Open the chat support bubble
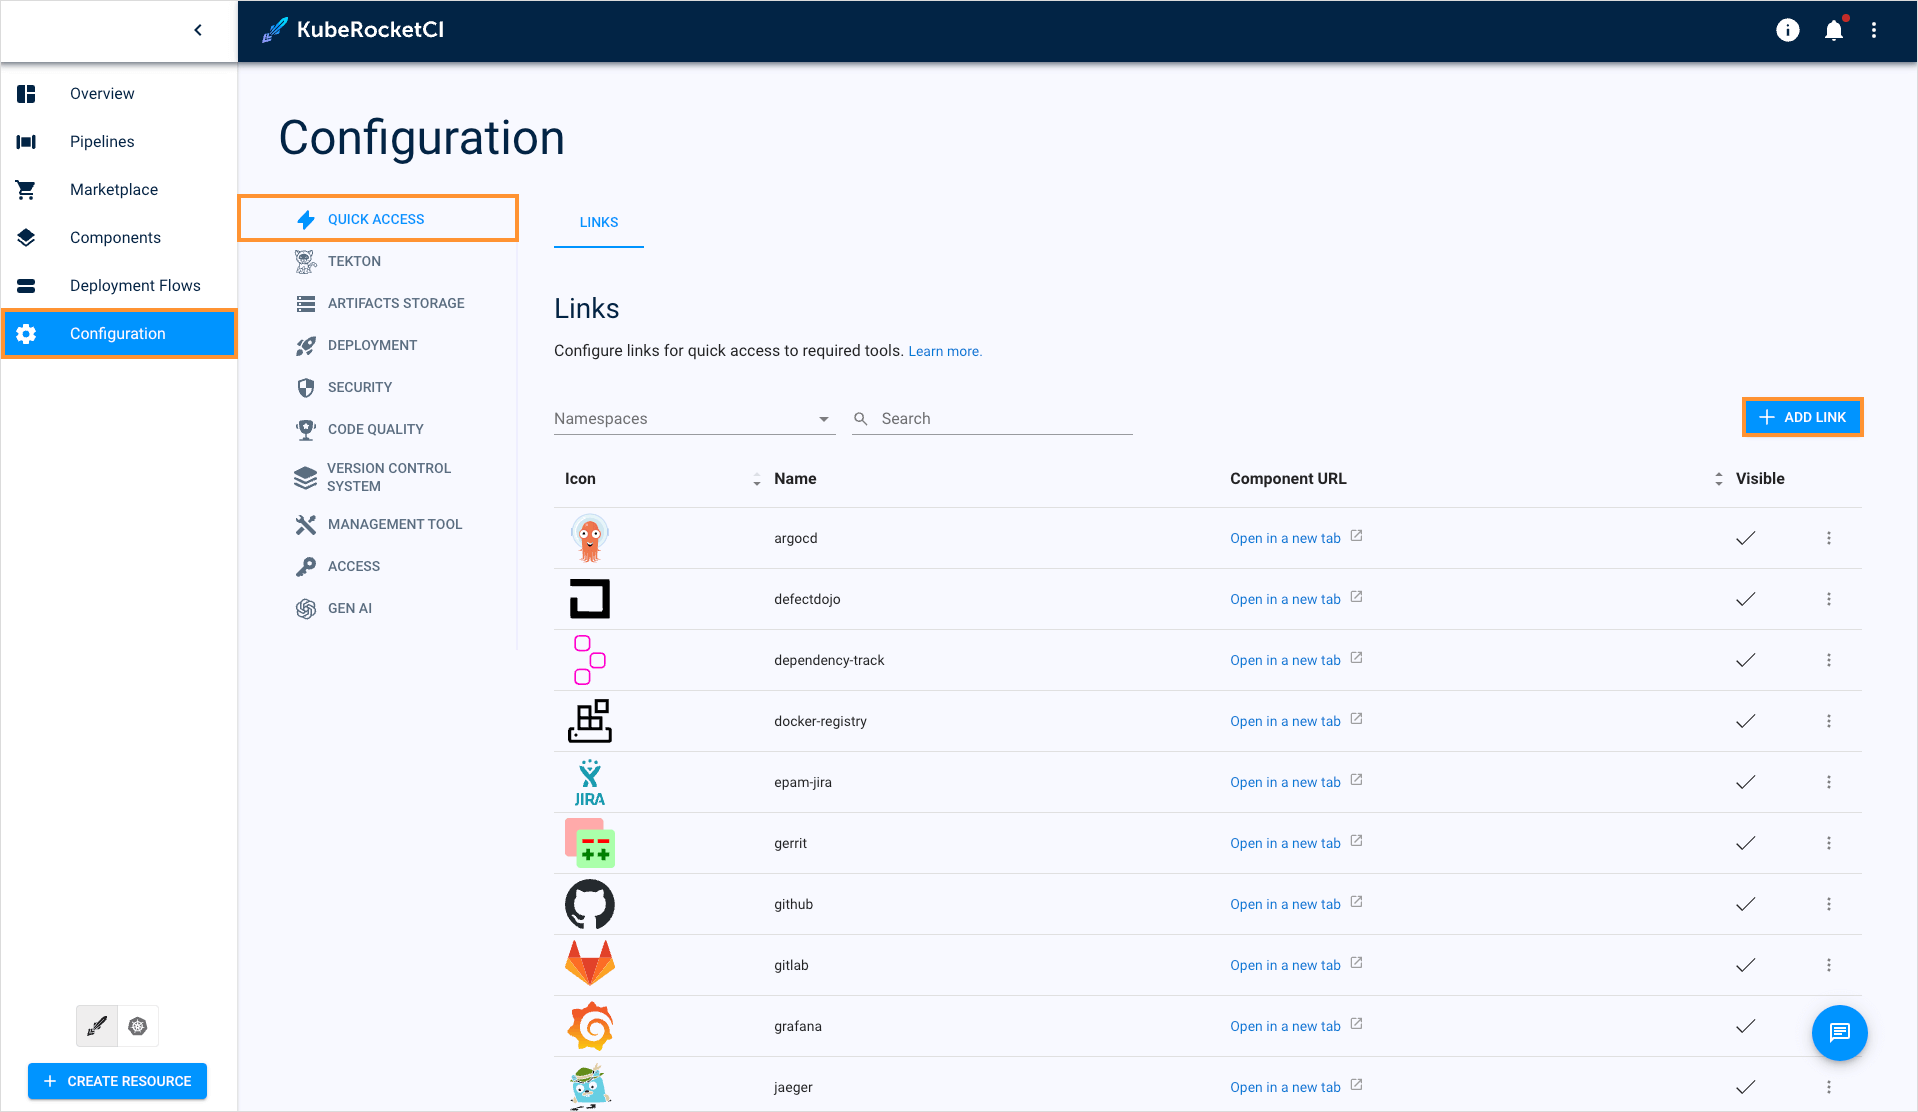Screen dimensions: 1918x1112 click(1839, 1032)
